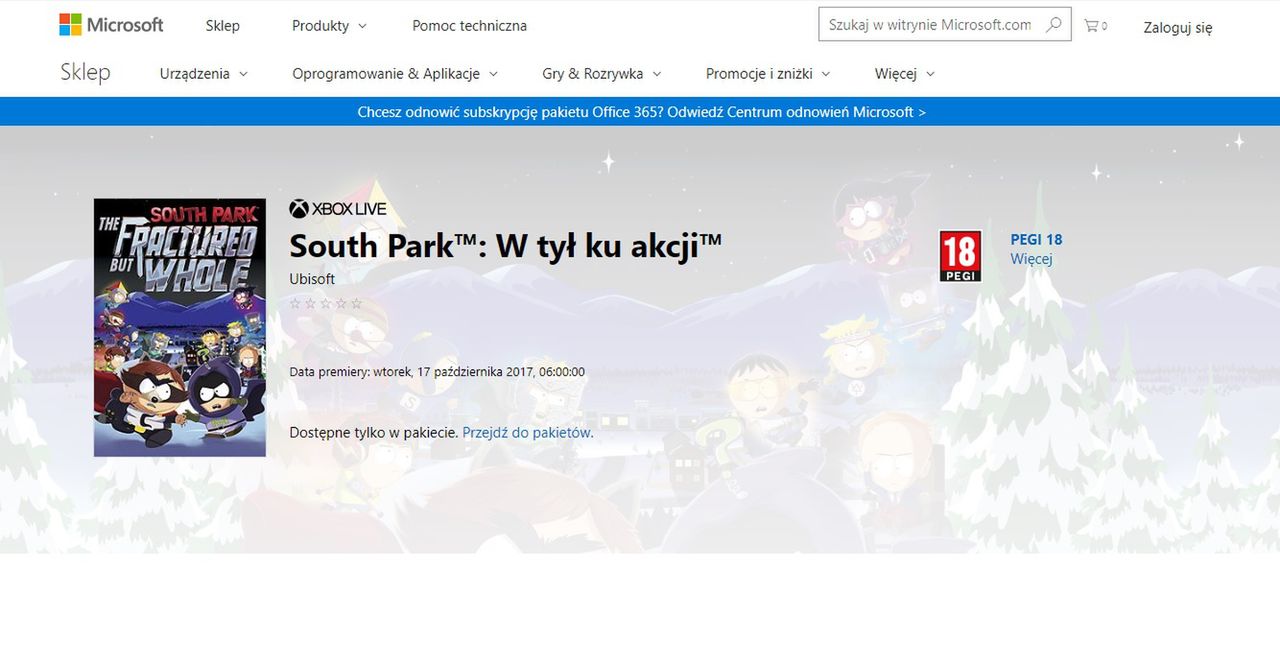This screenshot has height=663, width=1280.
Task: Click the PEGI 18 rating badge
Action: pyautogui.click(x=960, y=256)
